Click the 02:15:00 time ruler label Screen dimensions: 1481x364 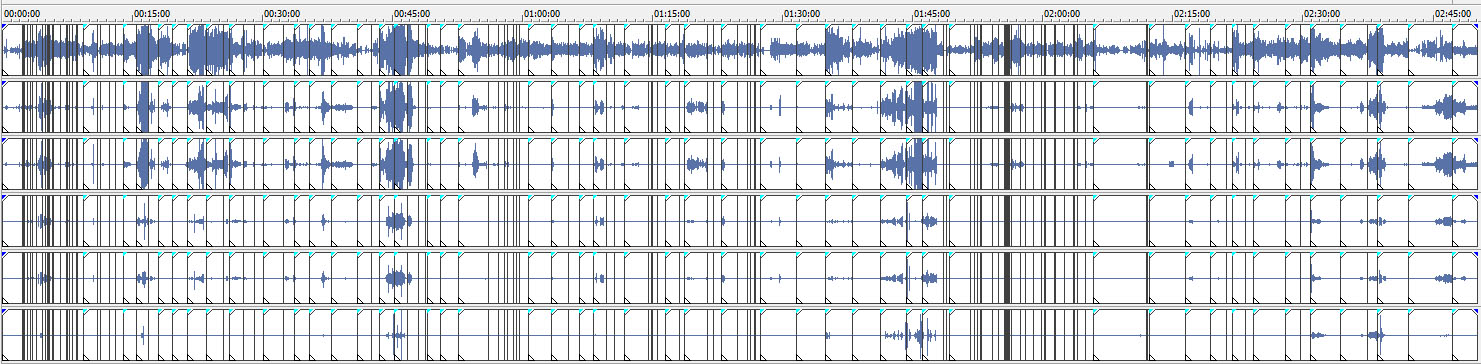point(1193,14)
